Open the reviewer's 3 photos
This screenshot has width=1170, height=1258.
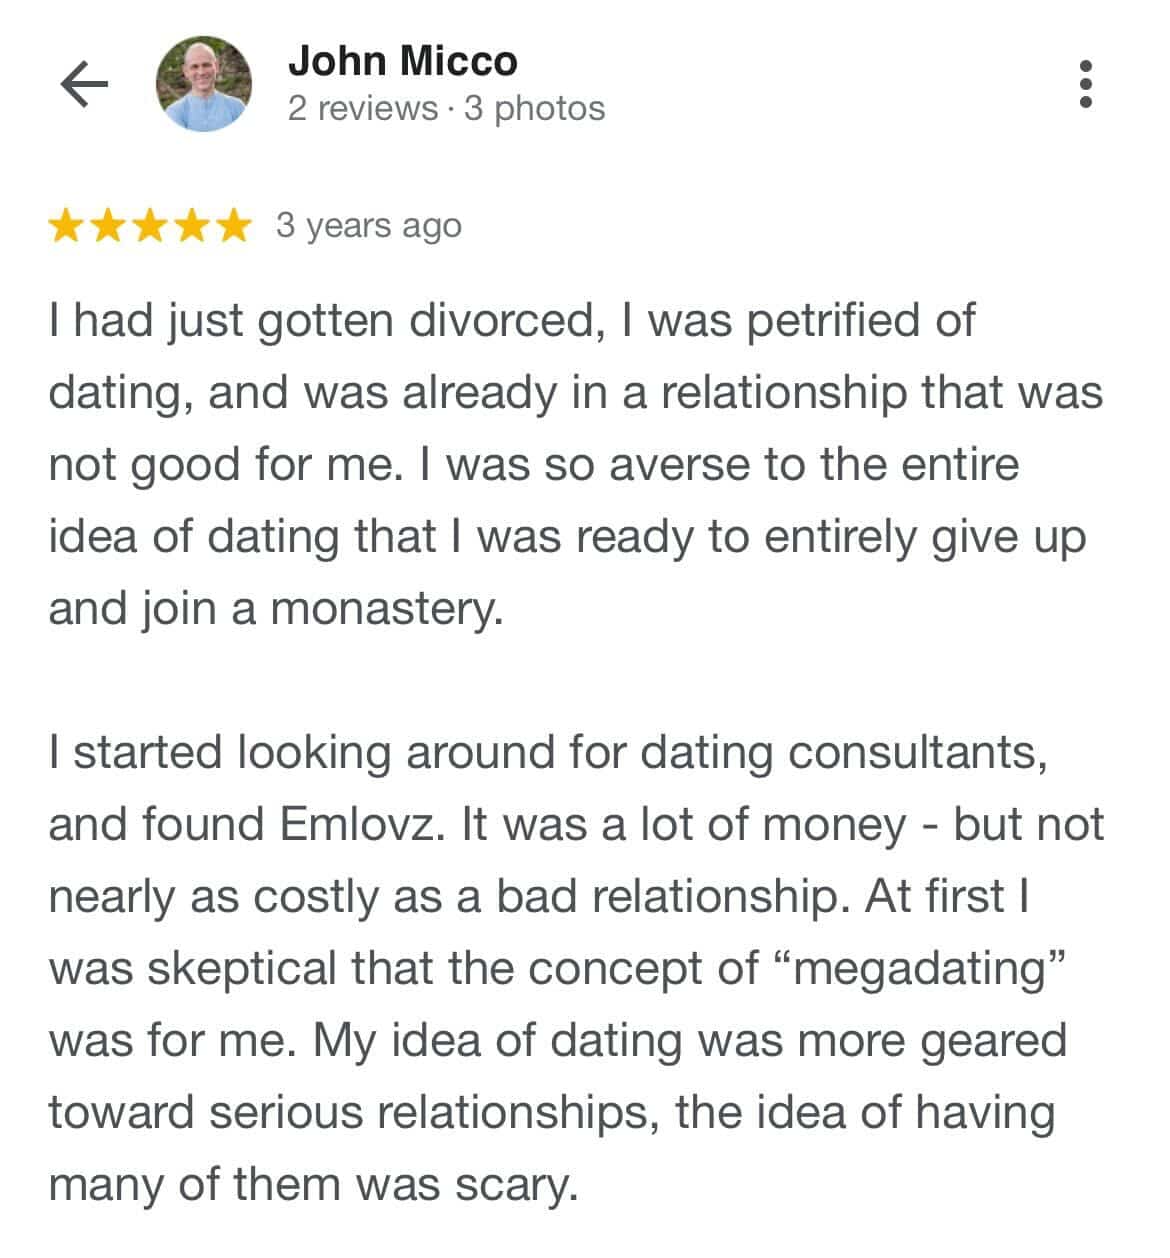pyautogui.click(x=535, y=108)
